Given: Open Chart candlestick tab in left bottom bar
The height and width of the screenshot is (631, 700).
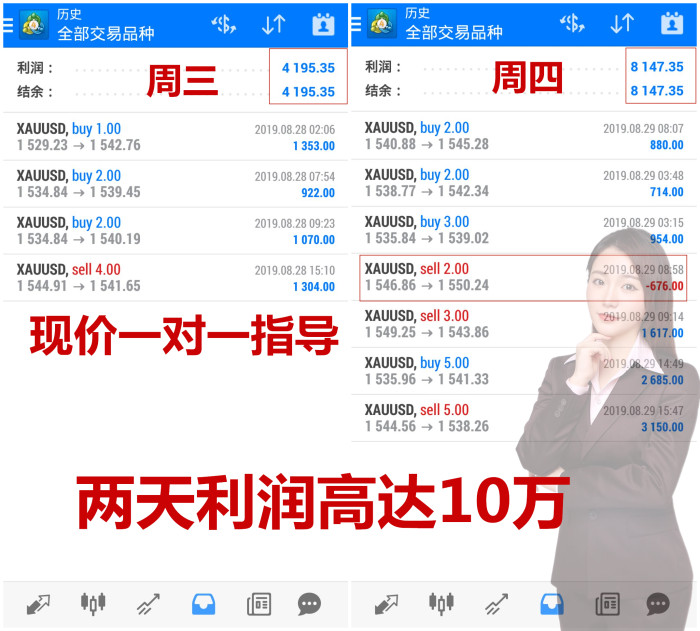Looking at the screenshot, I should click(x=93, y=604).
